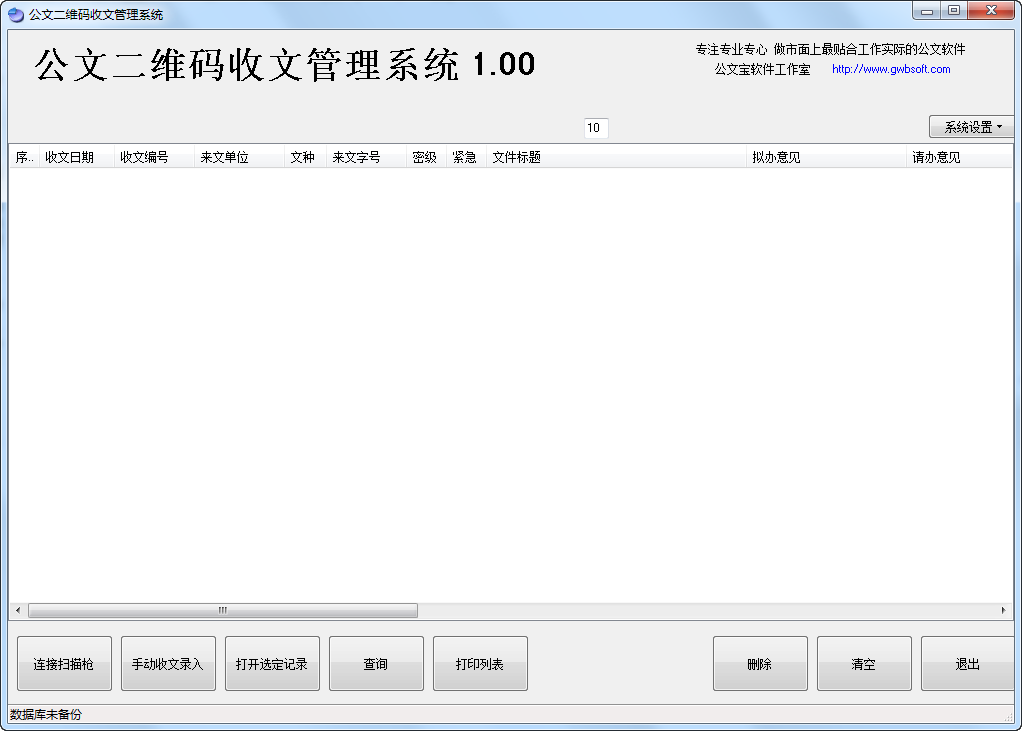
Task: Click the 来文单位 column header
Action: (x=239, y=157)
